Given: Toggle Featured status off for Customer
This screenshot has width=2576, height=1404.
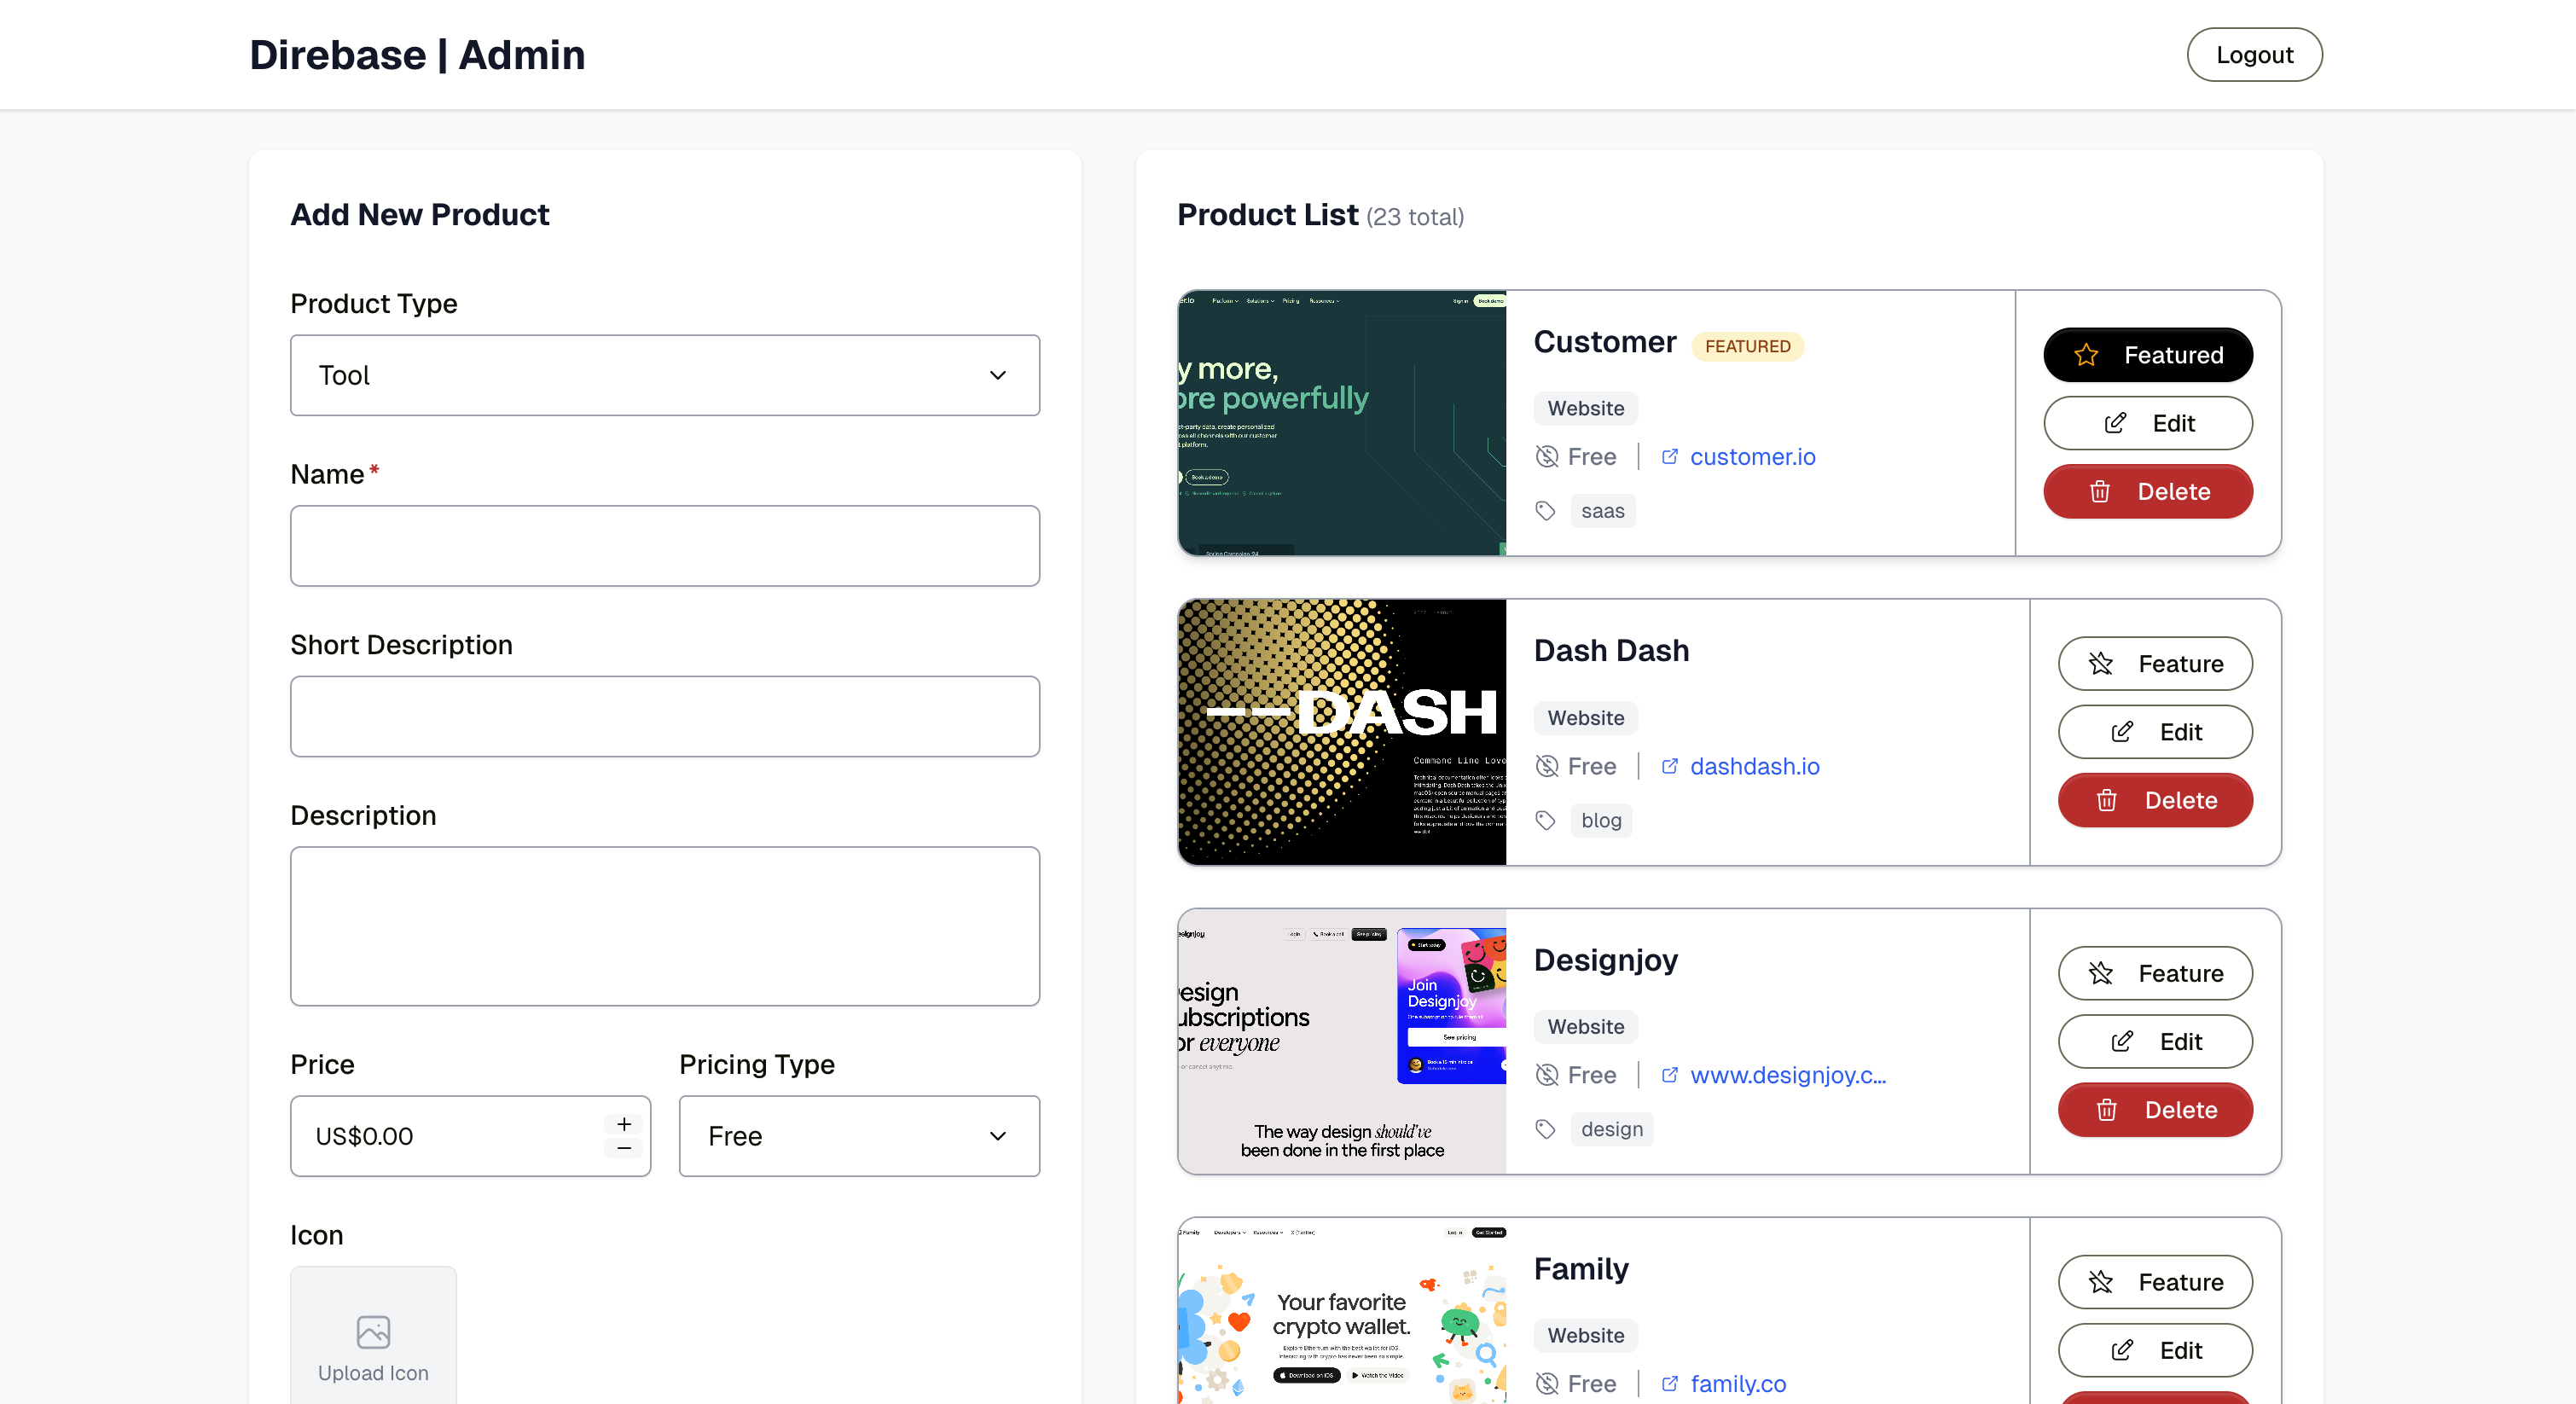Looking at the screenshot, I should tap(2148, 355).
